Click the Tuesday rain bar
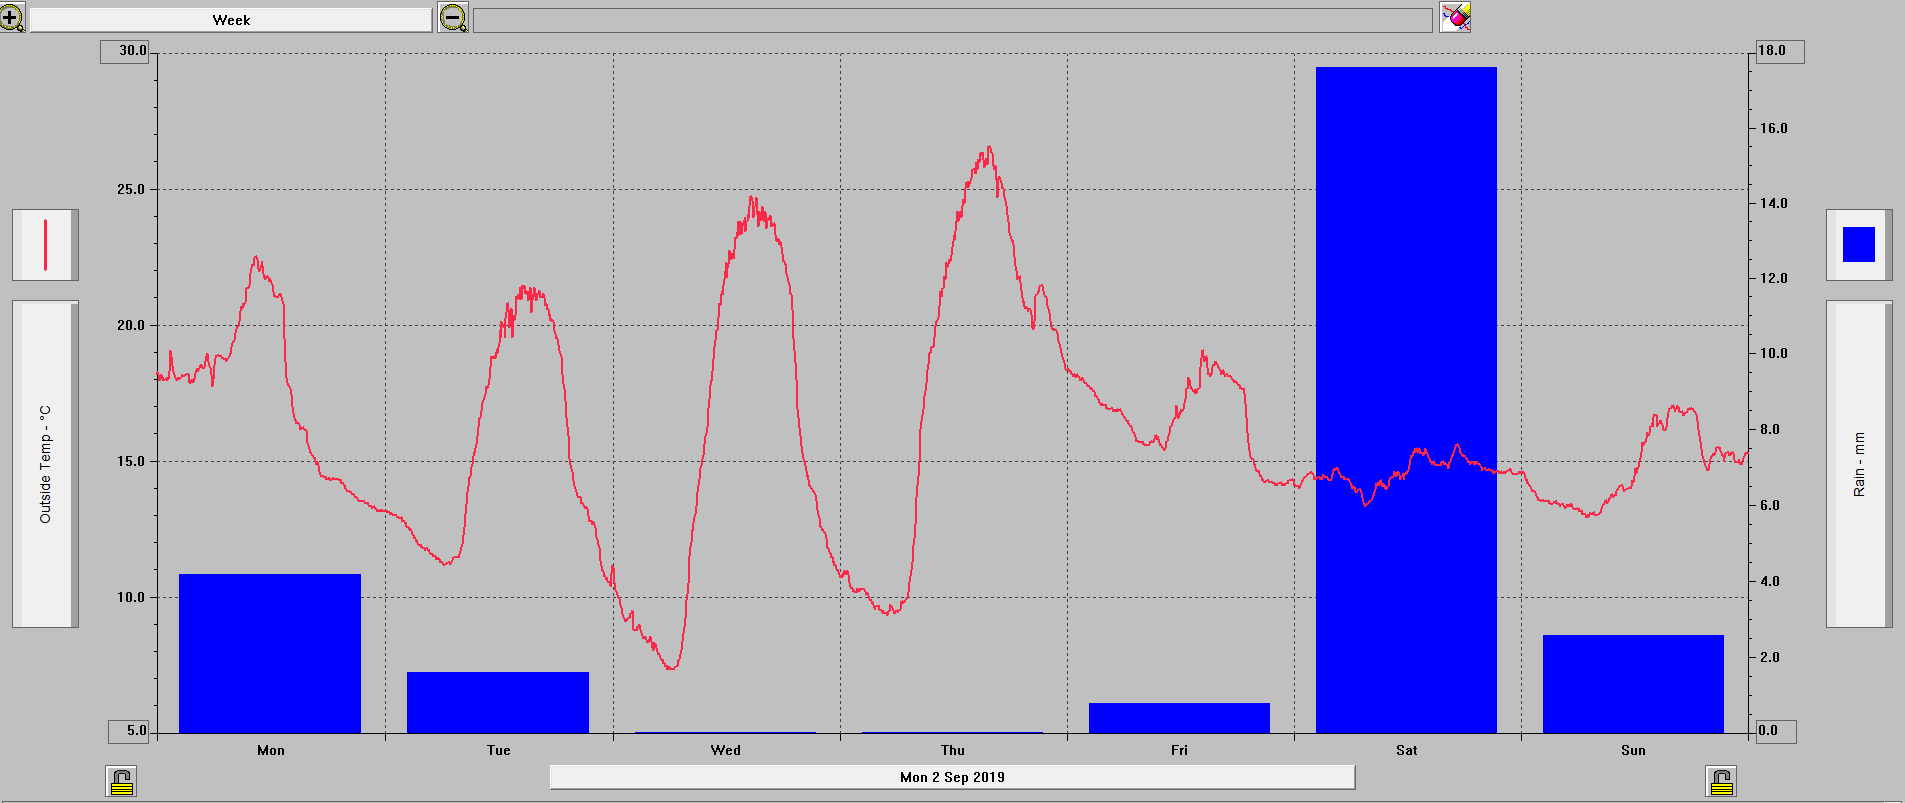This screenshot has height=803, width=1905. coord(498,702)
